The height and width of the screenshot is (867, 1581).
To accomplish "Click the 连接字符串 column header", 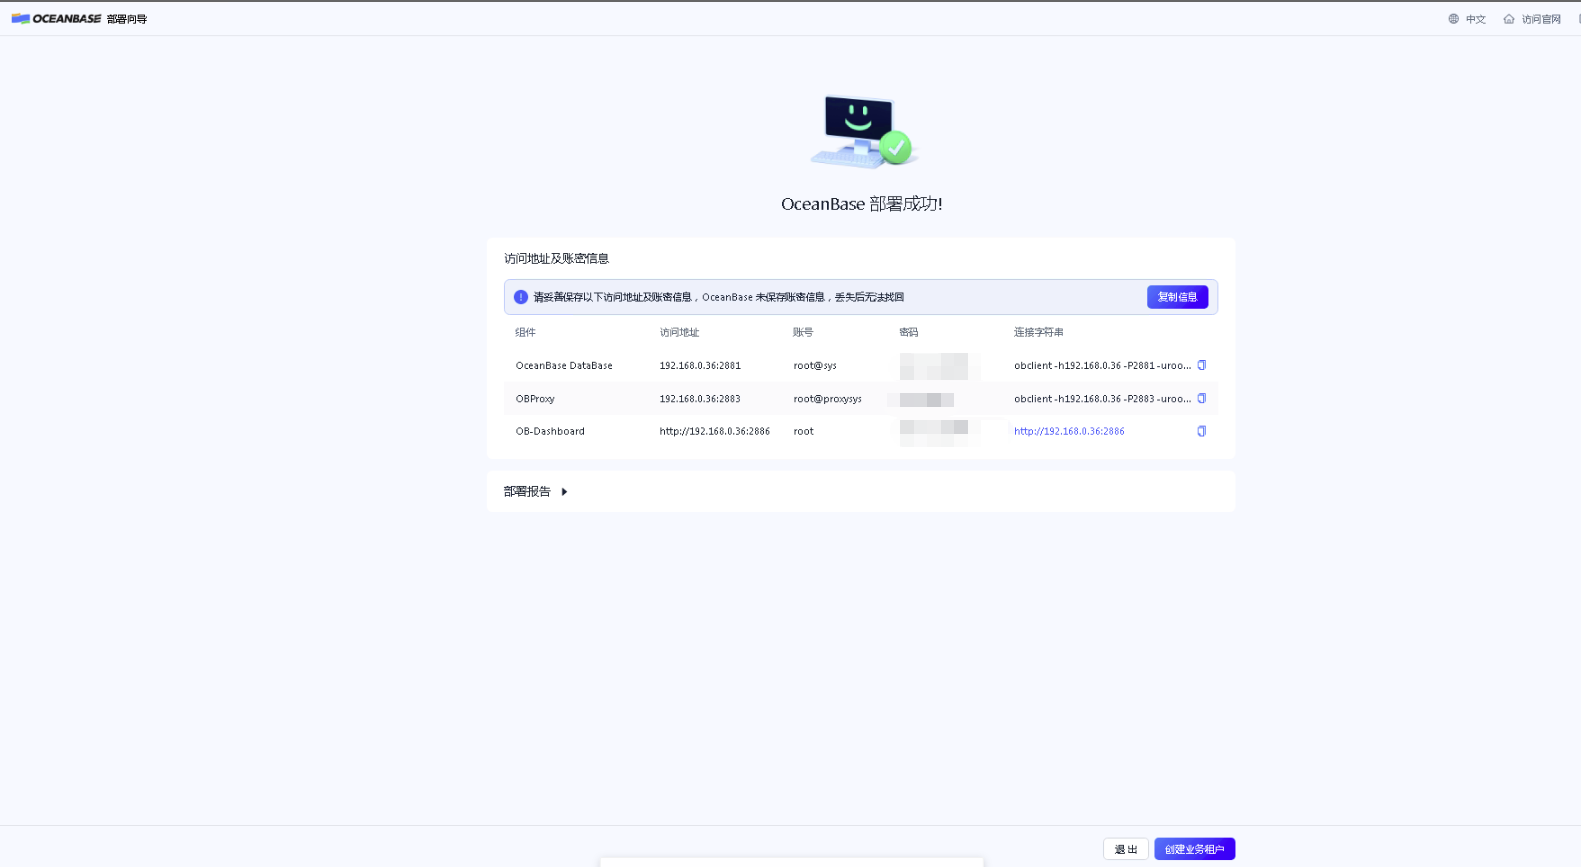I will pos(1039,332).
